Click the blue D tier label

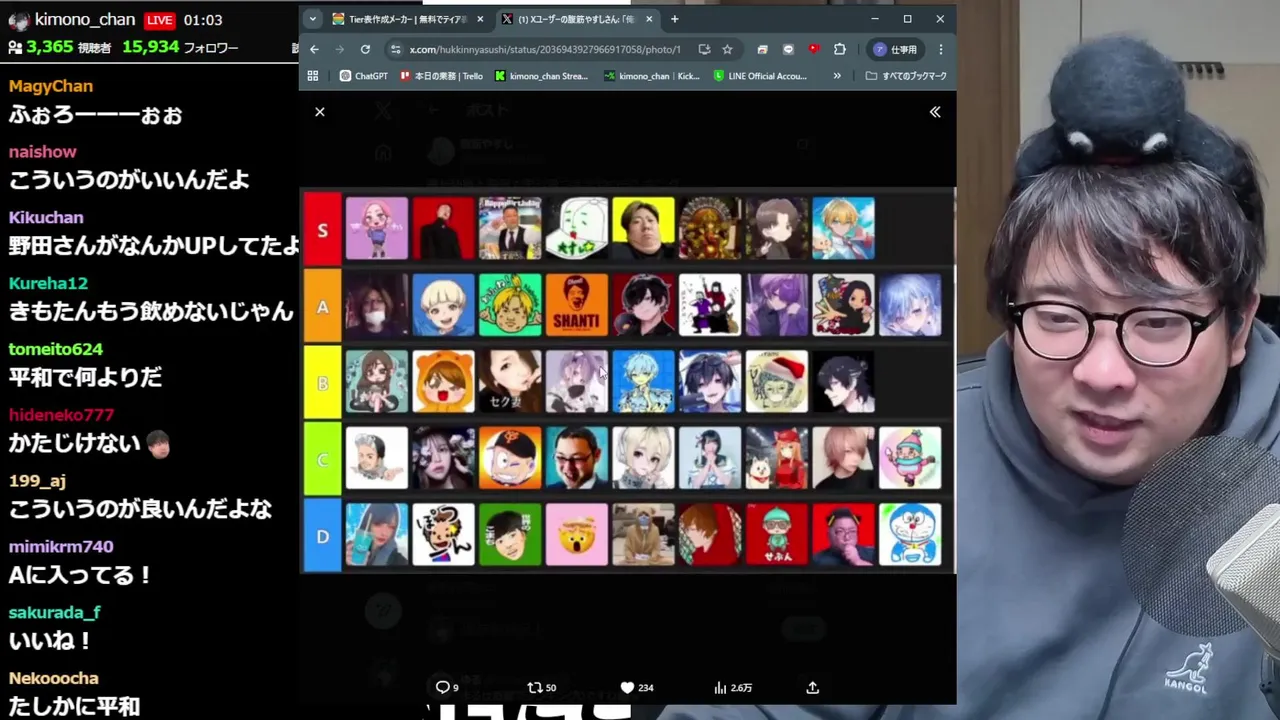[322, 536]
